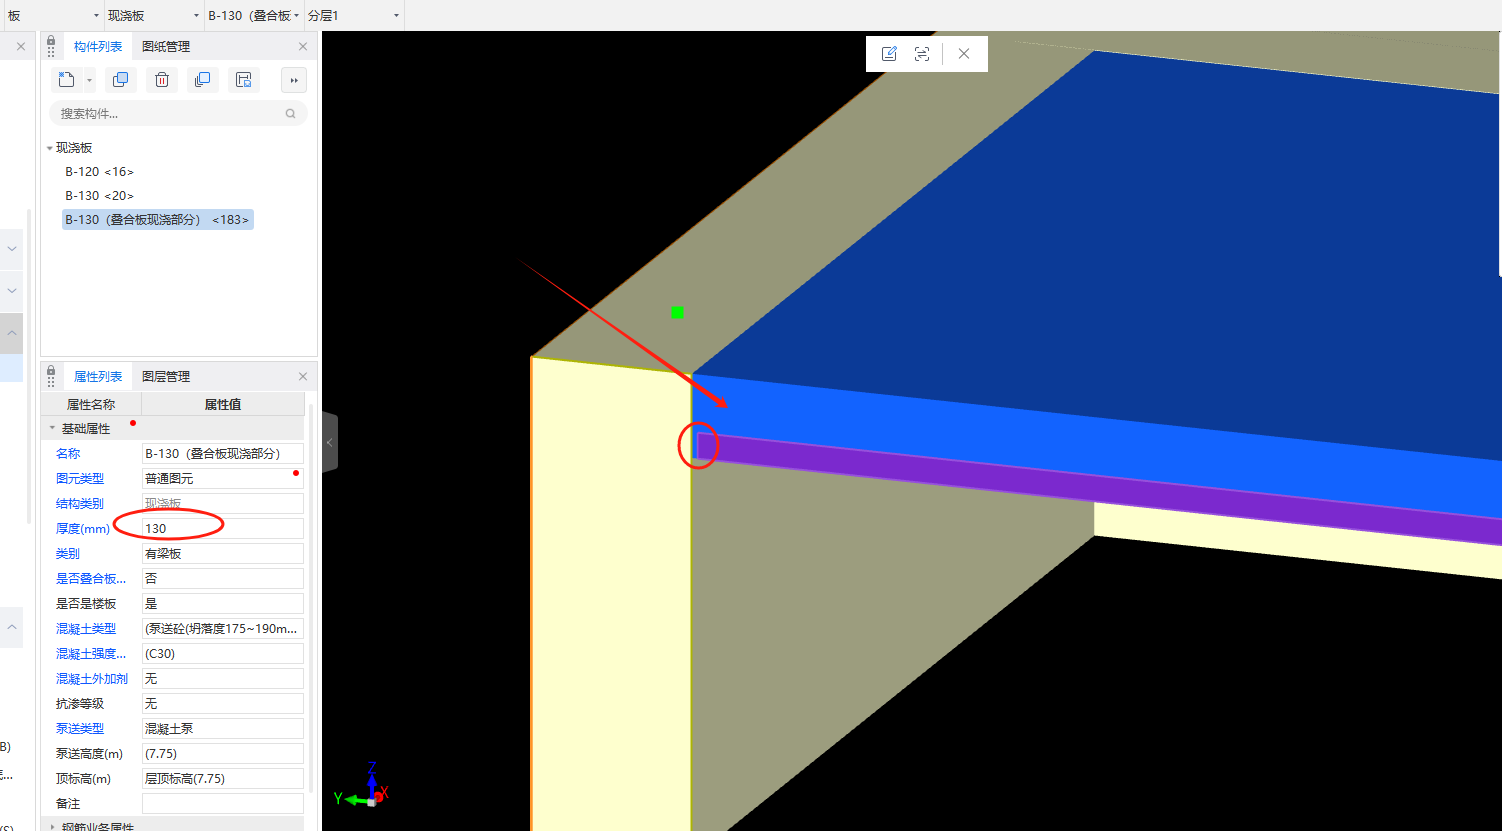Click the 泵送类型 value 混凝土泵
This screenshot has height=831, width=1502.
[x=223, y=729]
